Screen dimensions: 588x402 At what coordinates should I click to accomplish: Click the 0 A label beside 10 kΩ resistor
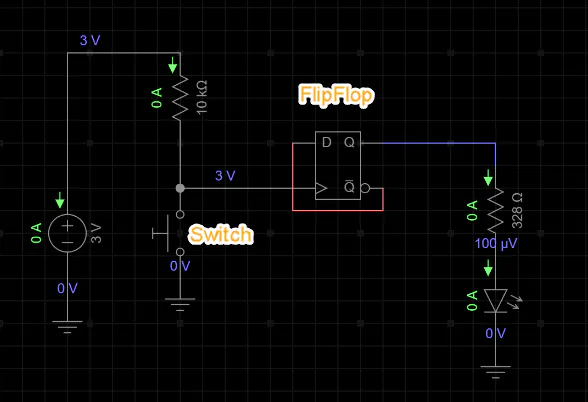coord(157,98)
